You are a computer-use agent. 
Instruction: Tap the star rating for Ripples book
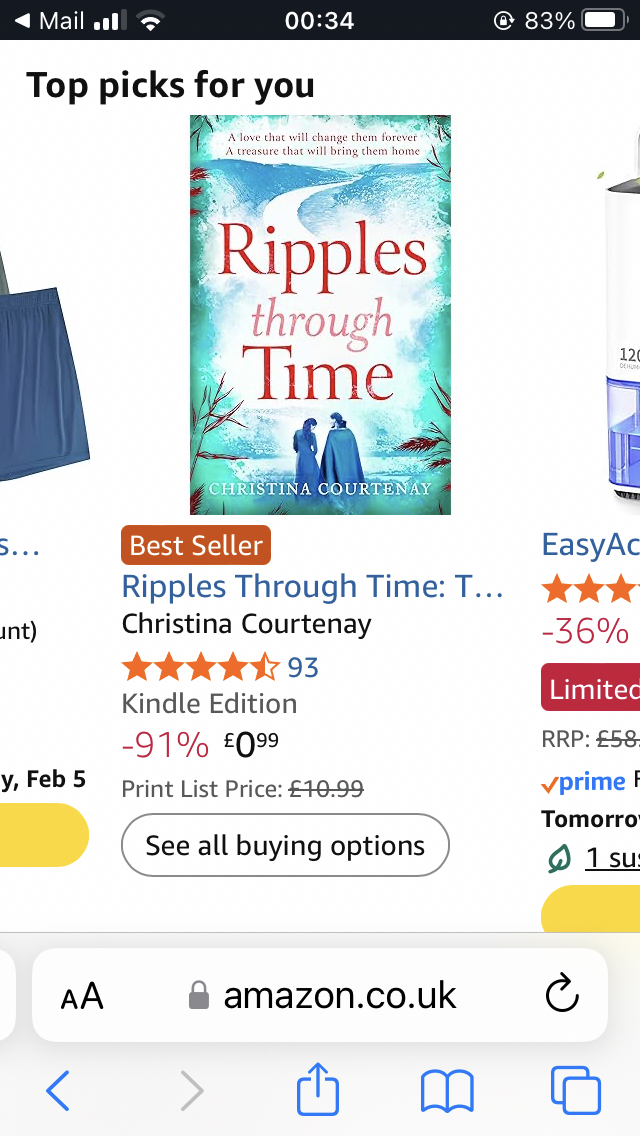pyautogui.click(x=200, y=667)
